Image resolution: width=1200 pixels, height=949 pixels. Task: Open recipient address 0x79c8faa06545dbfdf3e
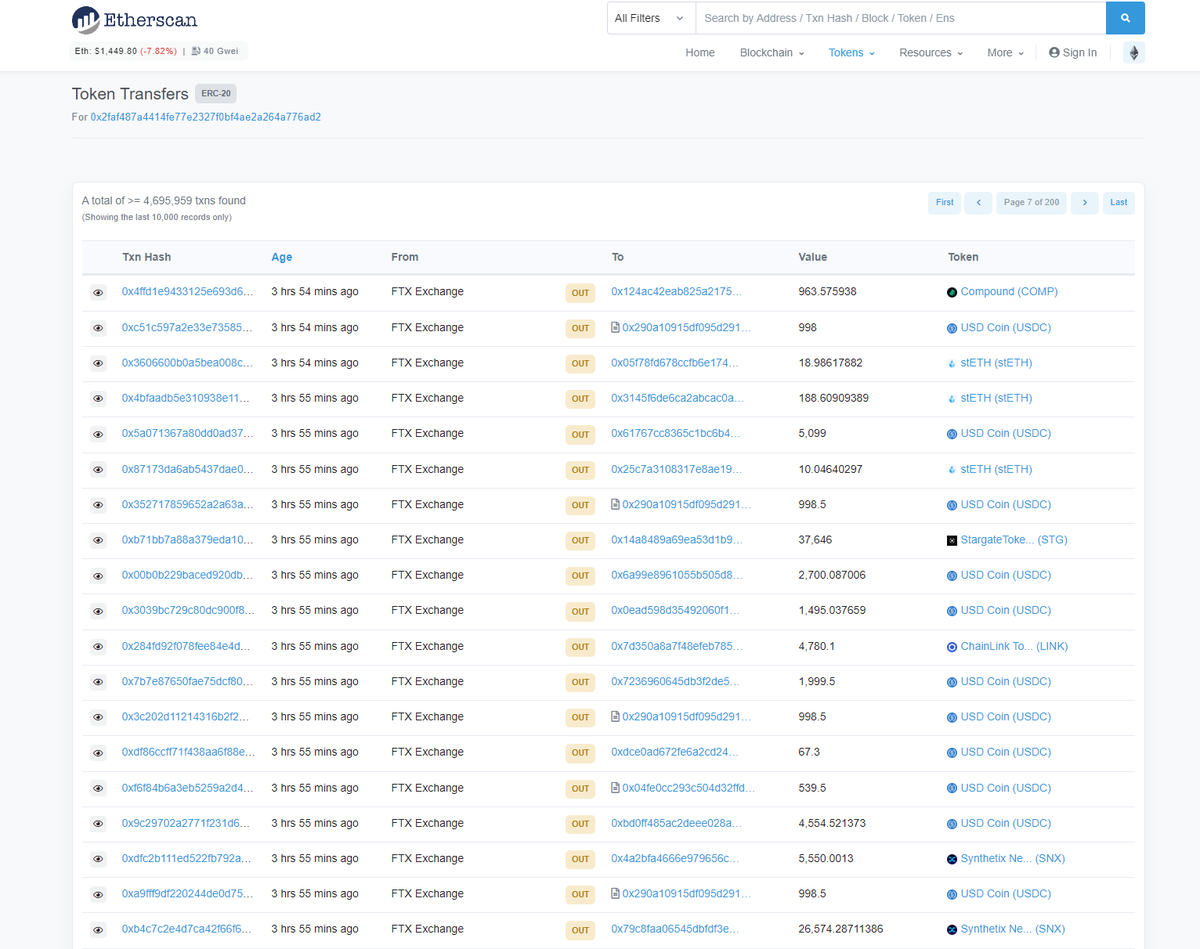coord(675,929)
